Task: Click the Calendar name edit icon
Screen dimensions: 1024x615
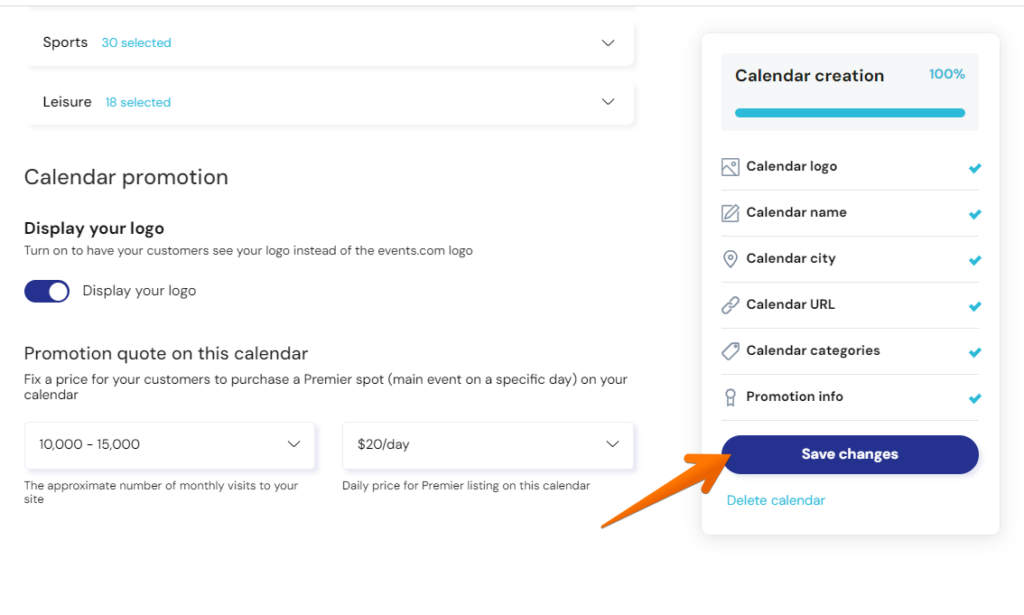Action: (x=730, y=213)
